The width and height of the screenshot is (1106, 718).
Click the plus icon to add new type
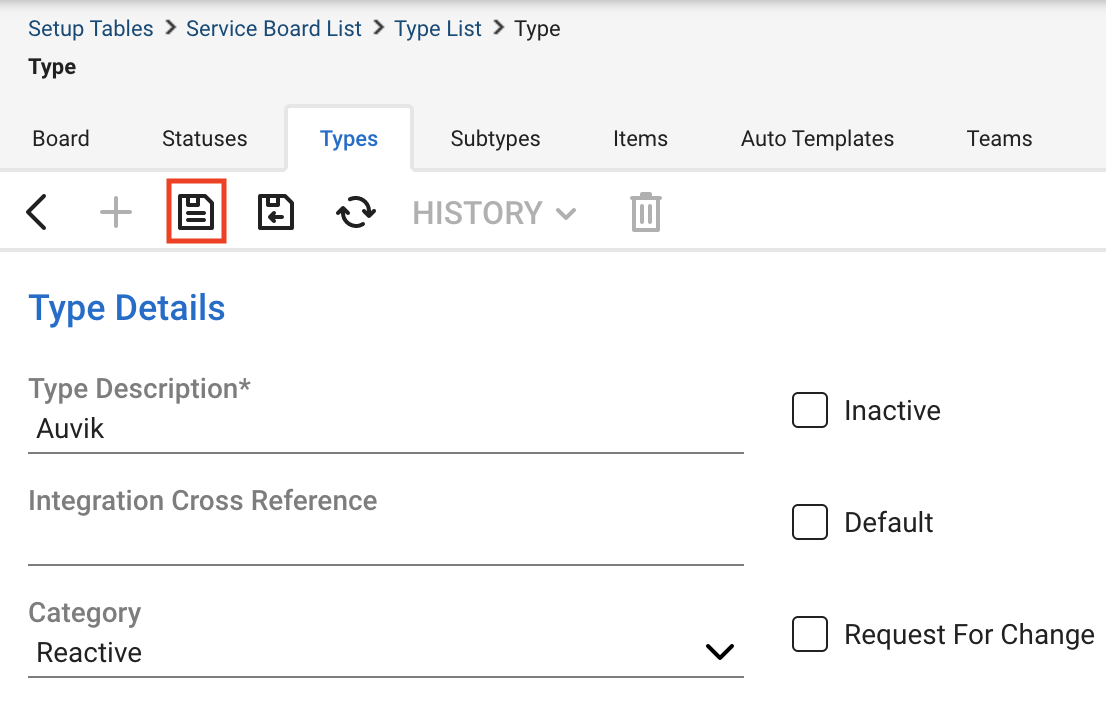click(x=116, y=212)
